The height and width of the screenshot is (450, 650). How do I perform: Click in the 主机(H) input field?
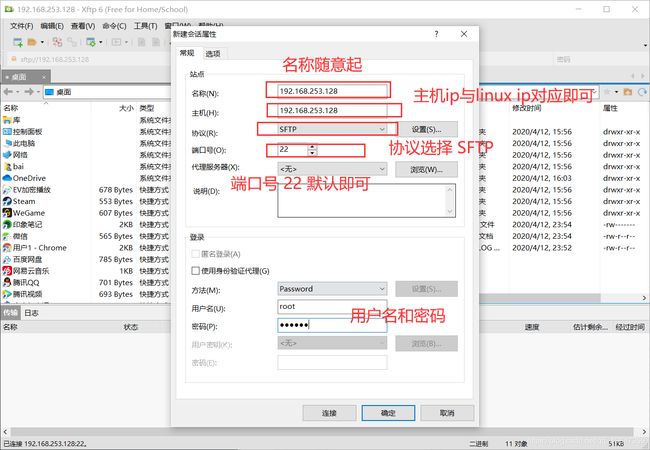coord(332,110)
